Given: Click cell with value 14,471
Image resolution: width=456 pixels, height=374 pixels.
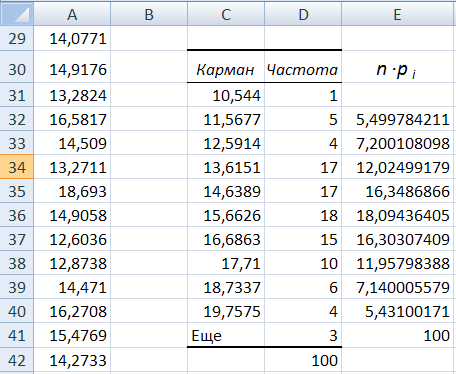Looking at the screenshot, I should pos(72,287).
